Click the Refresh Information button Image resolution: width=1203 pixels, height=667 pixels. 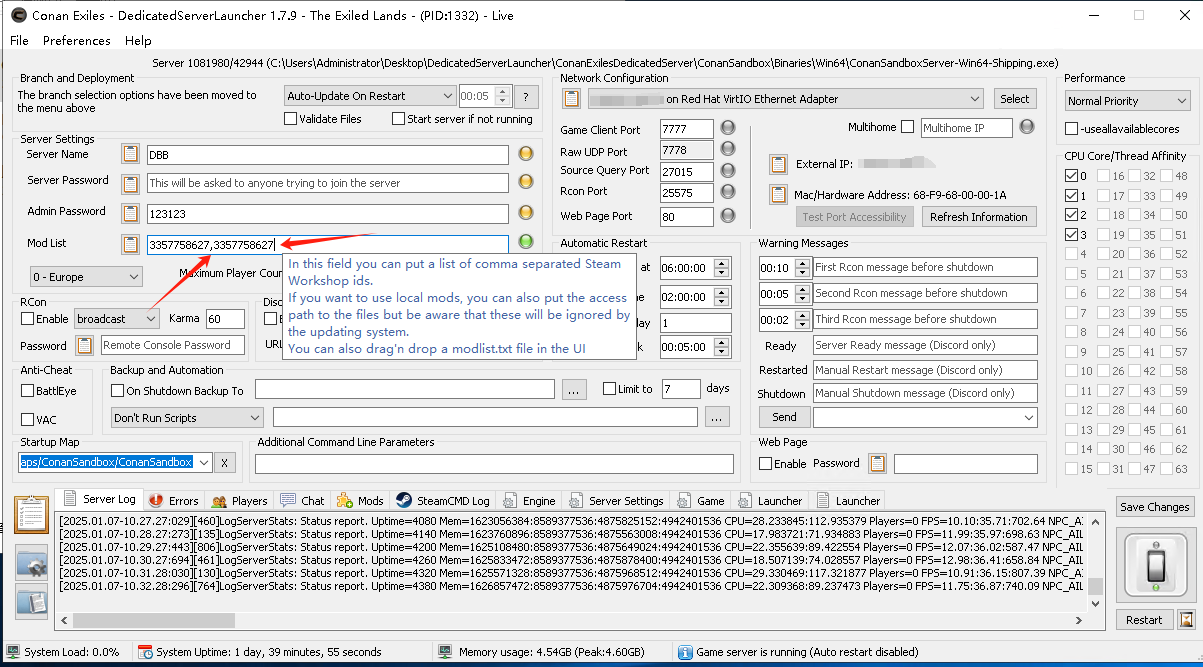pyautogui.click(x=978, y=217)
